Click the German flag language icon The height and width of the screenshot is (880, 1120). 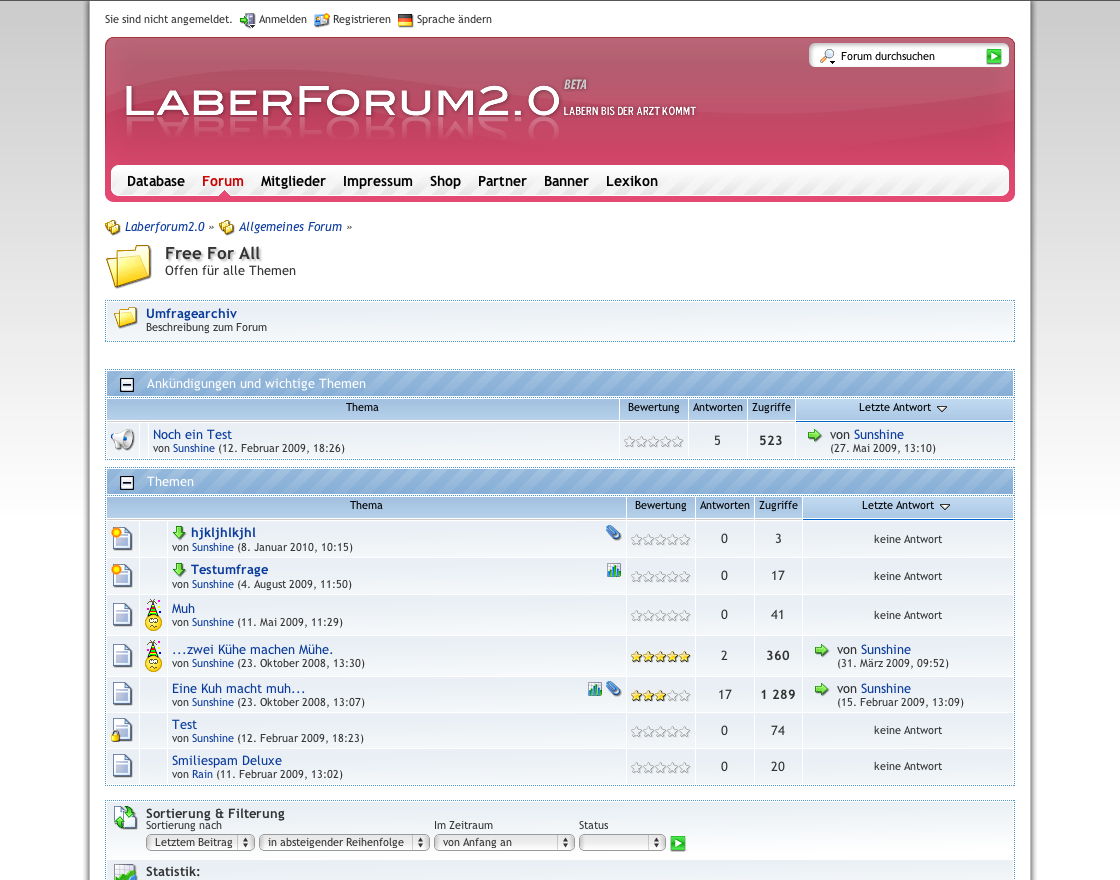click(405, 20)
